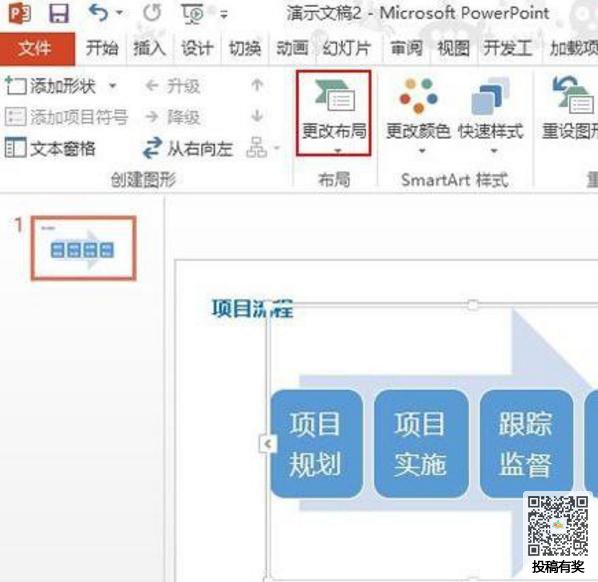This screenshot has height=582, width=598.
Task: Switch to the 开始 tab
Action: (x=102, y=48)
